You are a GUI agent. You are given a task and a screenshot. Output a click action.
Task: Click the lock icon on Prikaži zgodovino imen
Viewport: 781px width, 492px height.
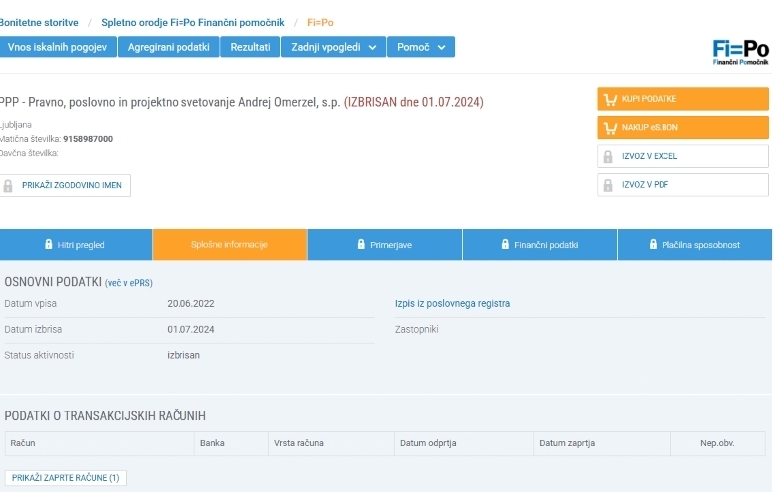click(9, 186)
